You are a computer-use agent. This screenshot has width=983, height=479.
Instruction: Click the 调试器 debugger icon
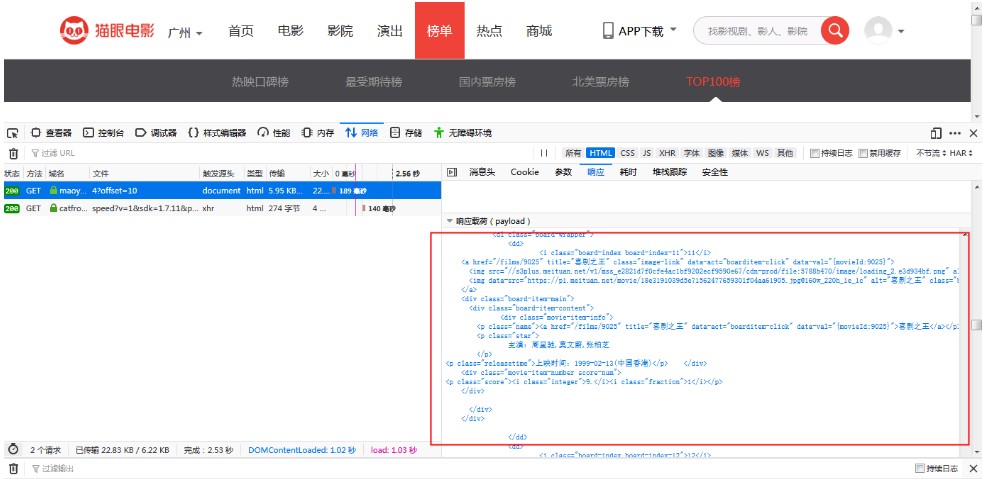(x=140, y=133)
